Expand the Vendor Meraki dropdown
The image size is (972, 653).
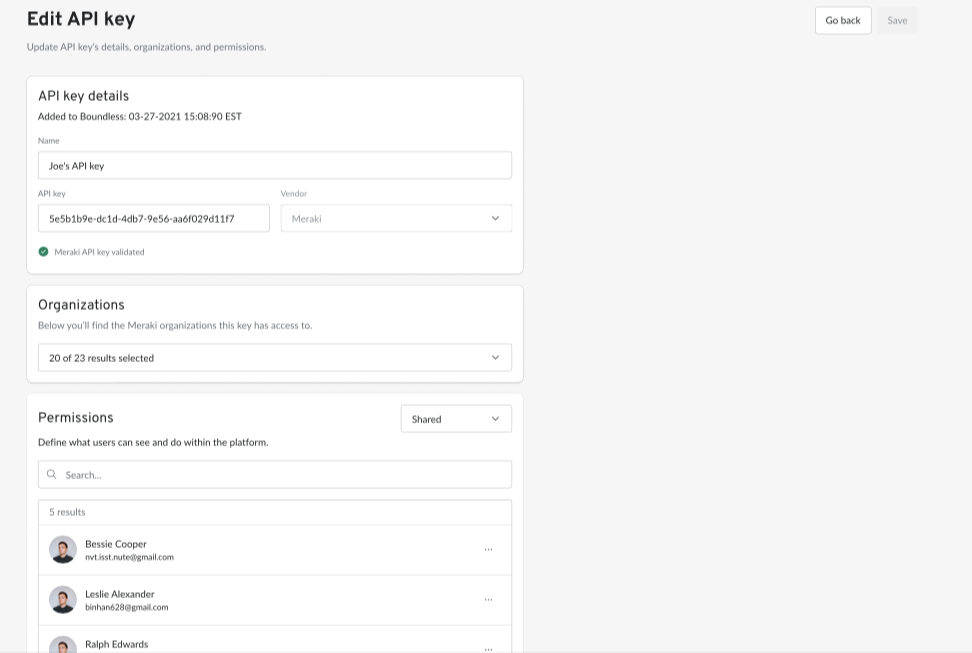click(x=396, y=218)
